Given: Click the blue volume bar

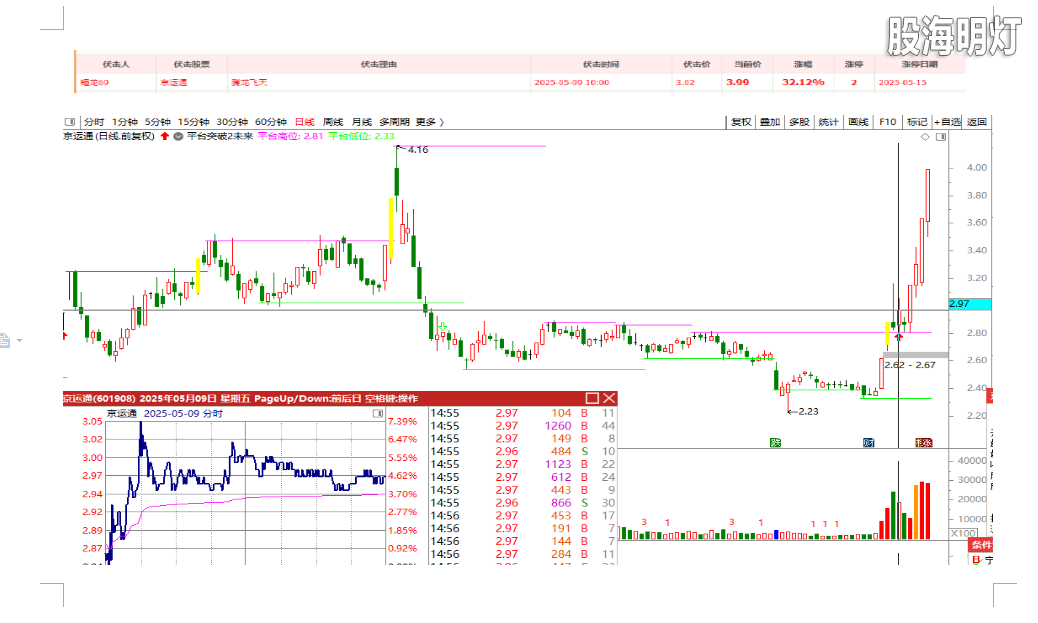Looking at the screenshot, I should [x=776, y=535].
